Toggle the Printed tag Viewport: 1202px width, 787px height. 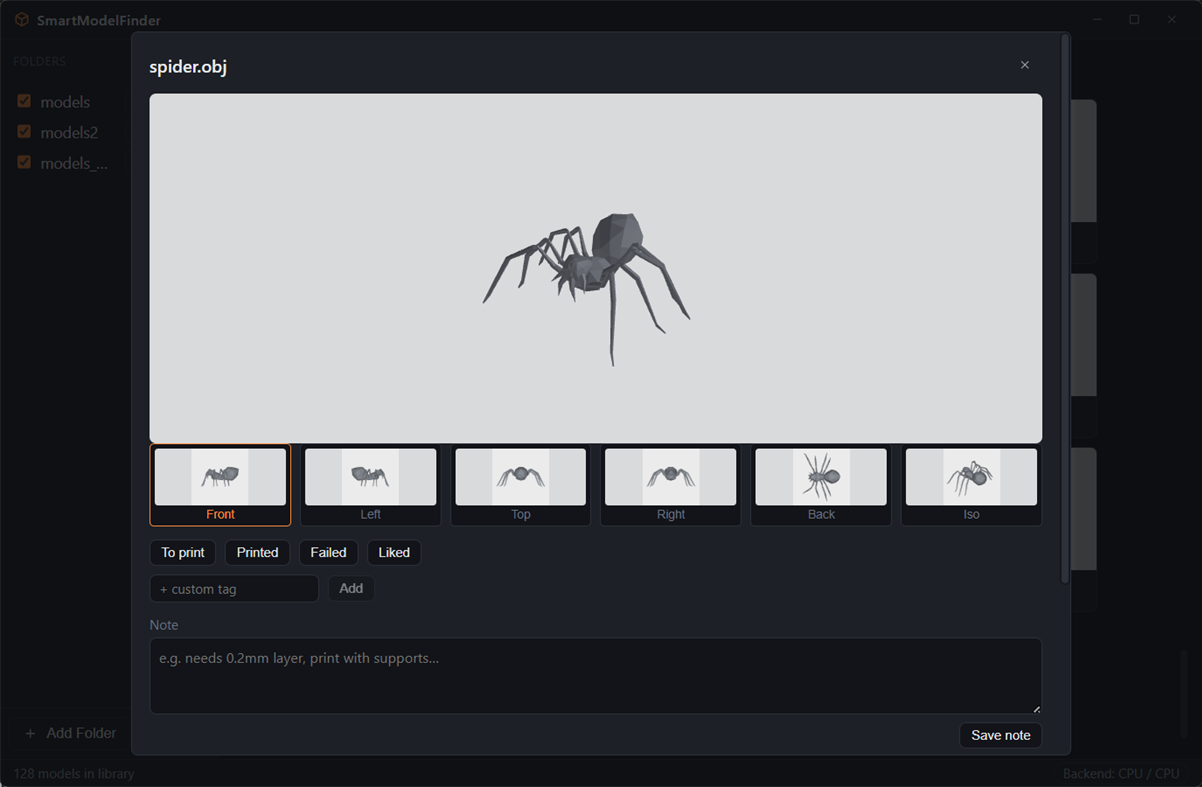click(258, 552)
